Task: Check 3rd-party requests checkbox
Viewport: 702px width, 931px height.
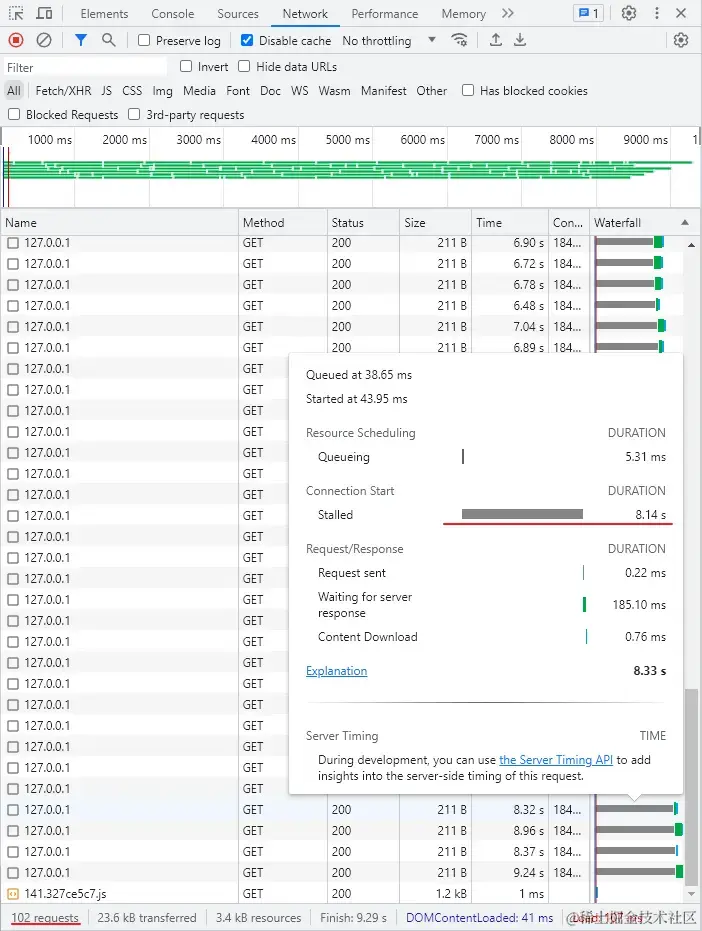Action: click(134, 114)
